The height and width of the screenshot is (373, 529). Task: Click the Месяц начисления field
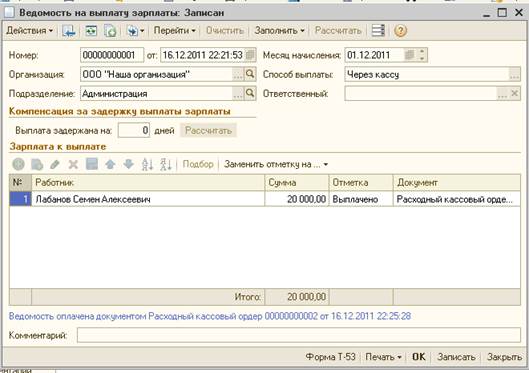point(374,55)
